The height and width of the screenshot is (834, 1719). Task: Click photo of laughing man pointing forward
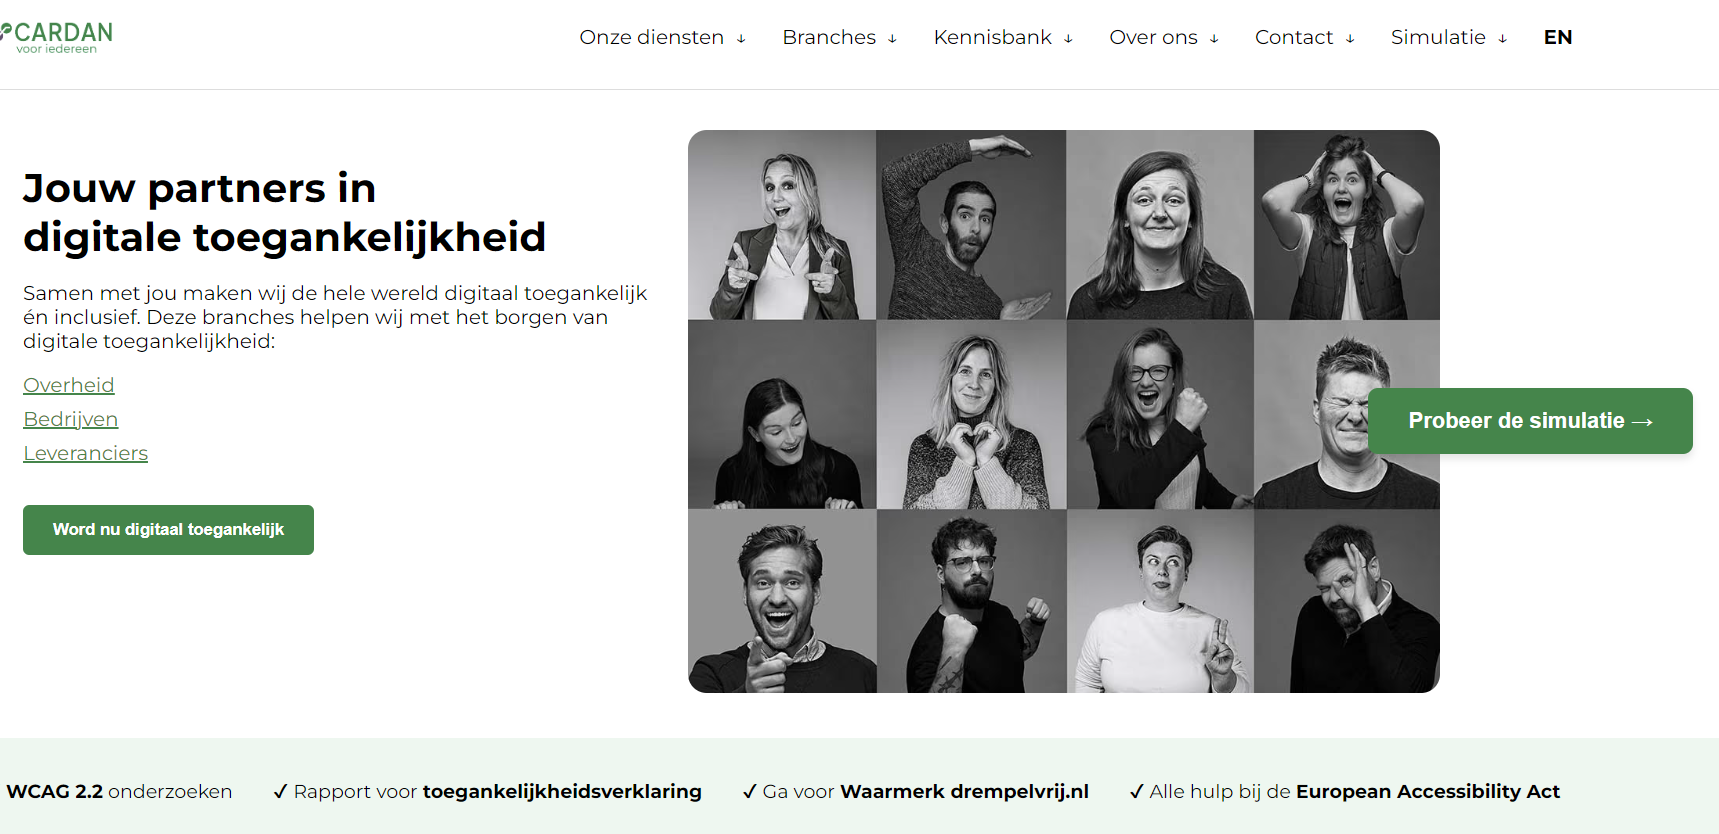point(782,601)
